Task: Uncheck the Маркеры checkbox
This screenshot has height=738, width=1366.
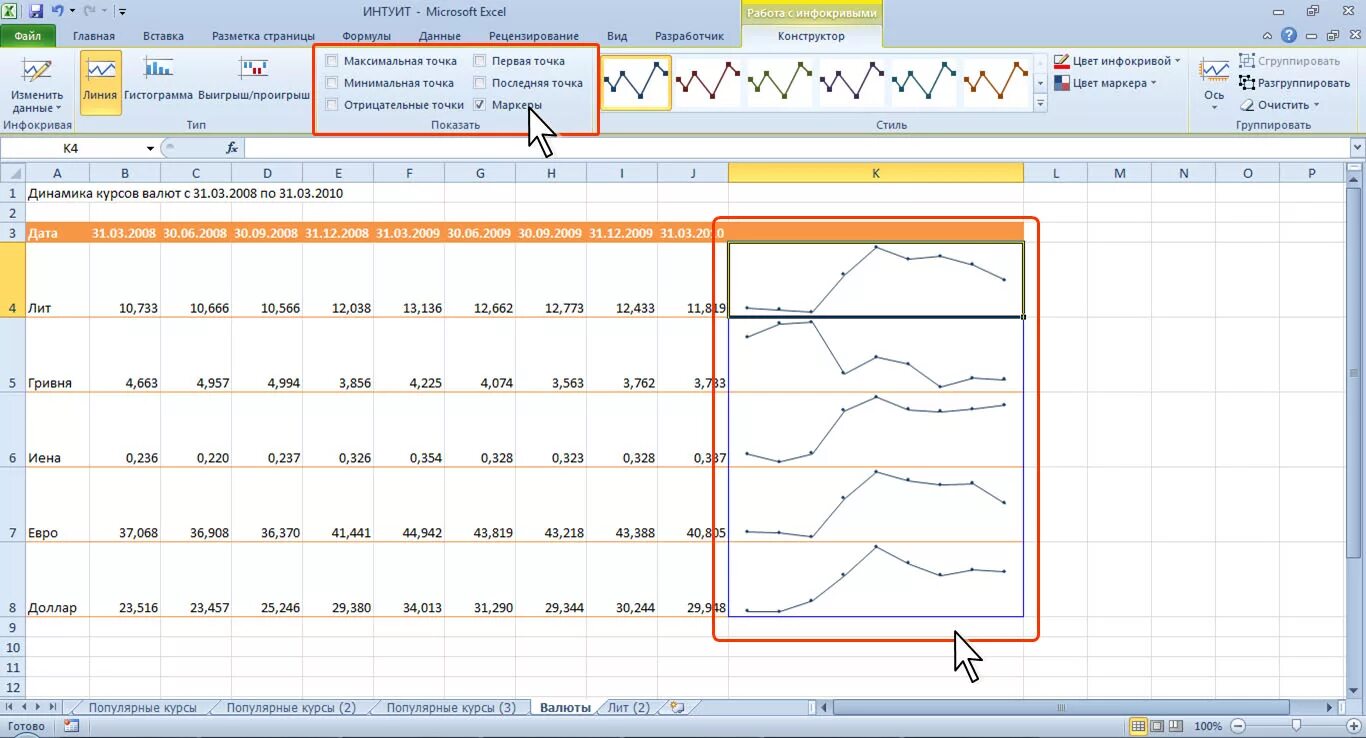Action: (x=480, y=104)
